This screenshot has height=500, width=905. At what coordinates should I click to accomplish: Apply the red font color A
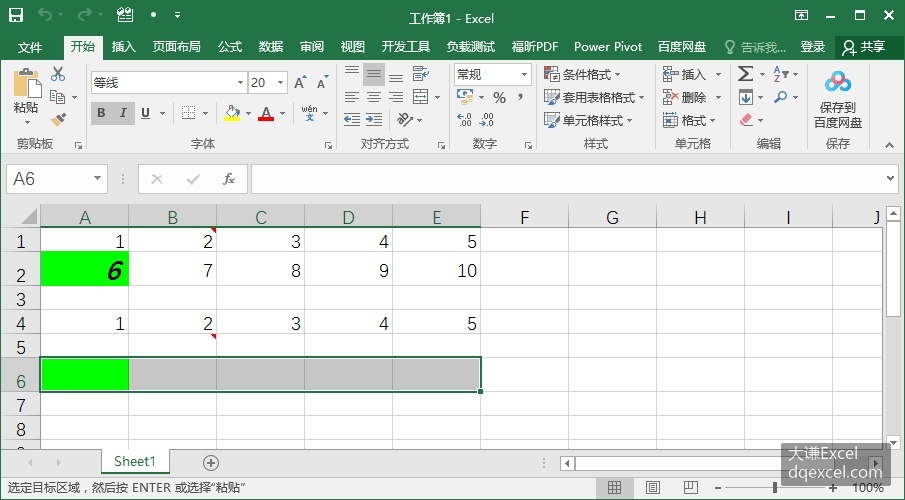[x=265, y=113]
